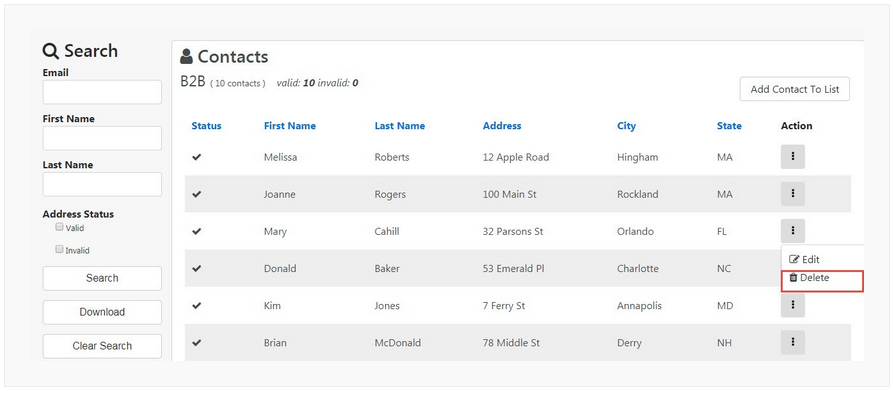Click the status checkmark for Kim
The image size is (894, 393).
(x=197, y=305)
